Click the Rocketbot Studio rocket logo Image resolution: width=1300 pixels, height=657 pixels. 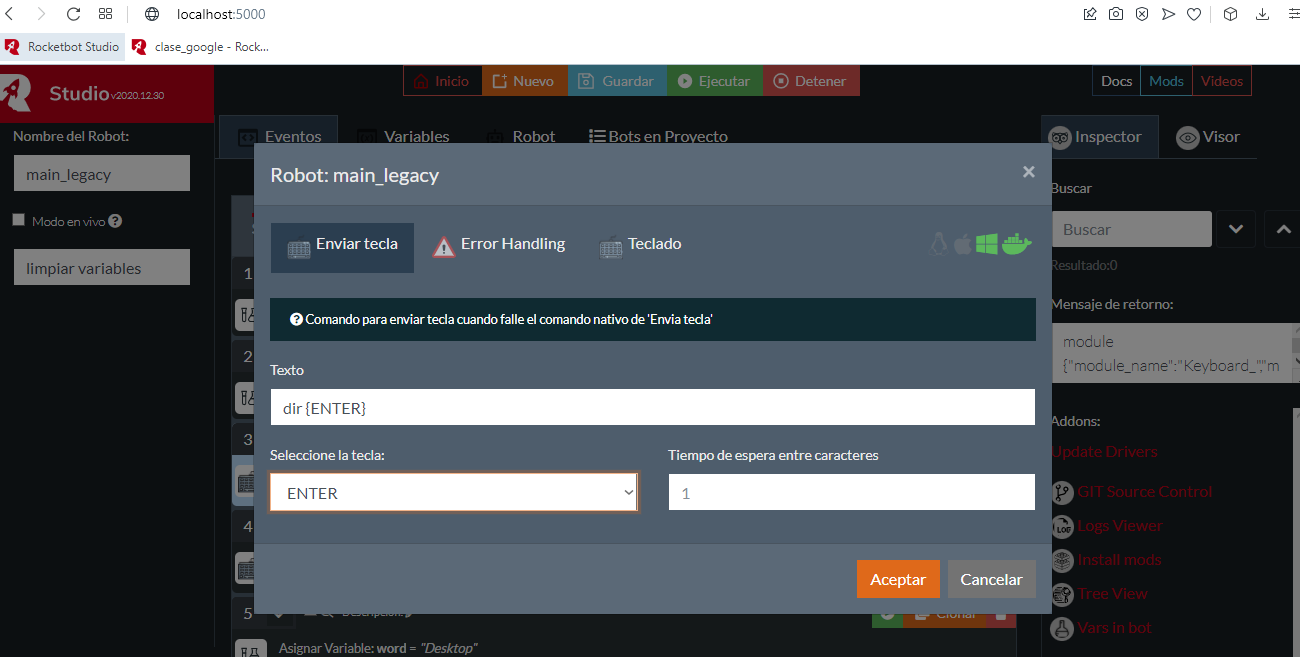(18, 91)
